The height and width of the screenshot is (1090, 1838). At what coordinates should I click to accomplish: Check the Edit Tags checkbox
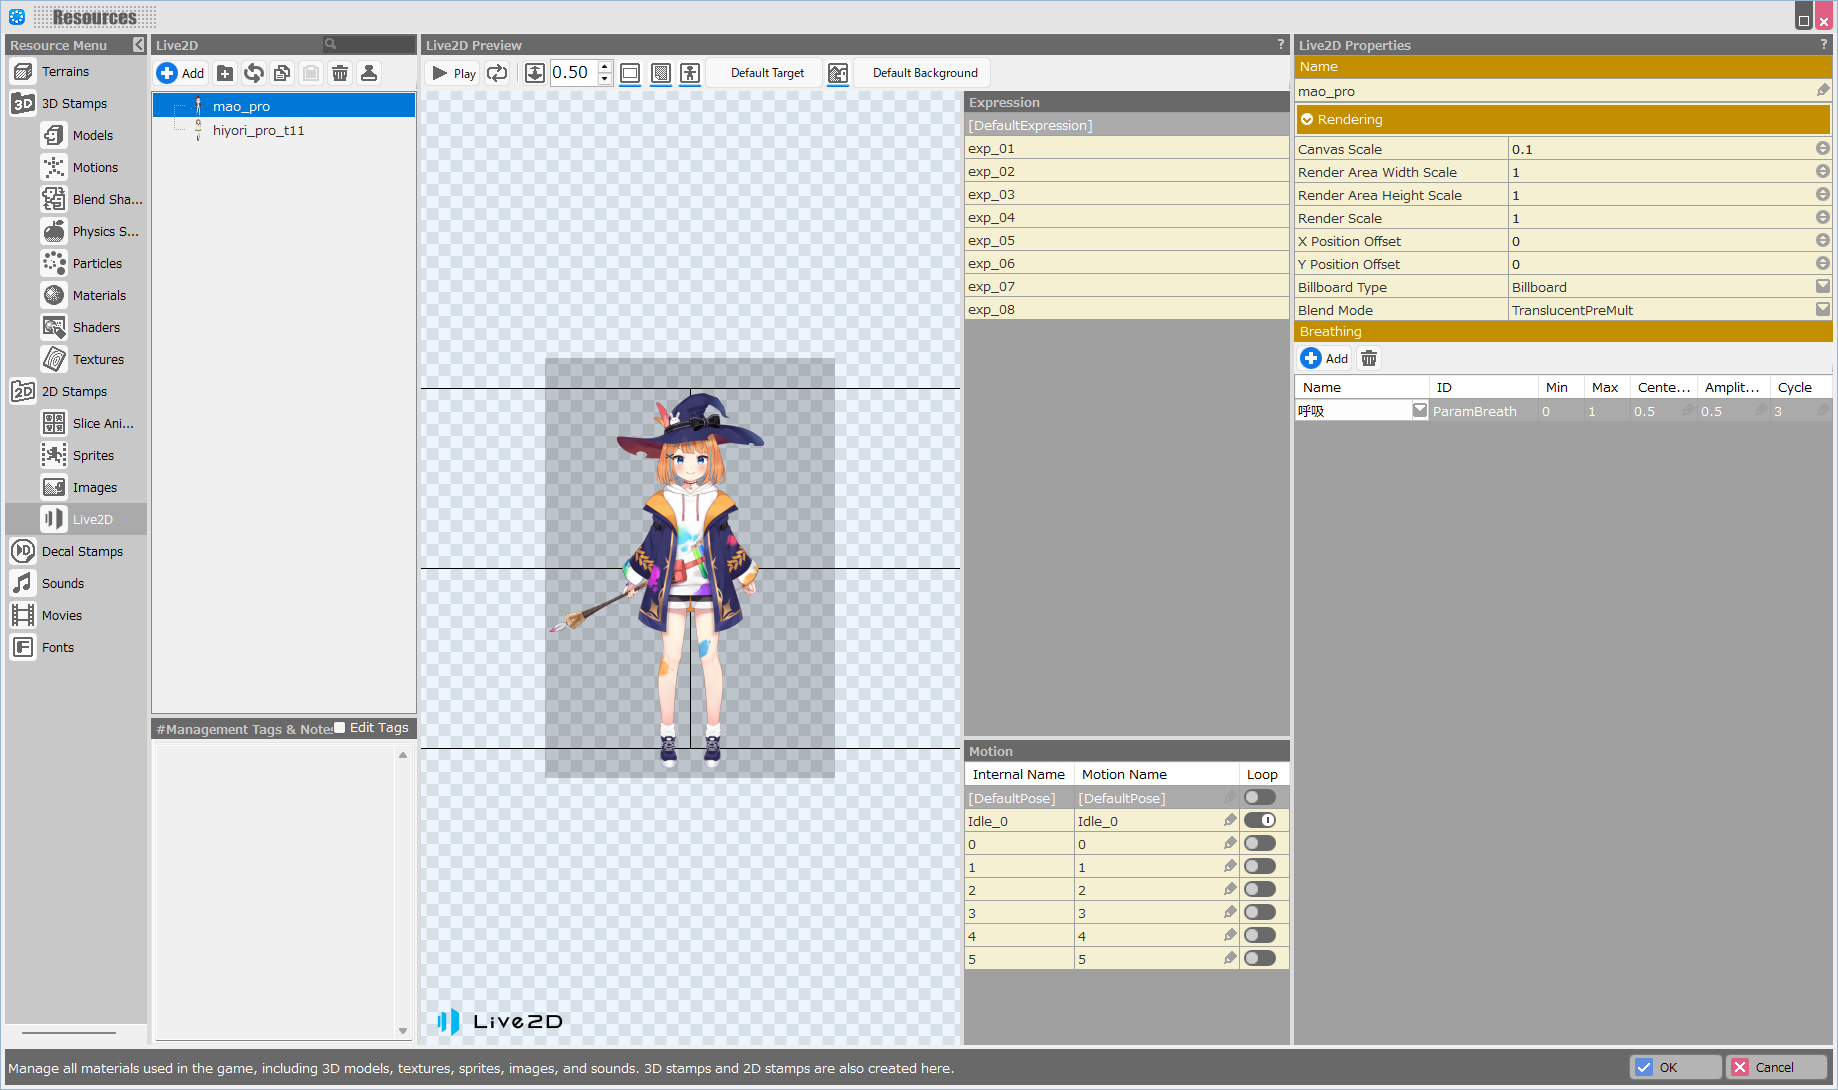click(340, 728)
